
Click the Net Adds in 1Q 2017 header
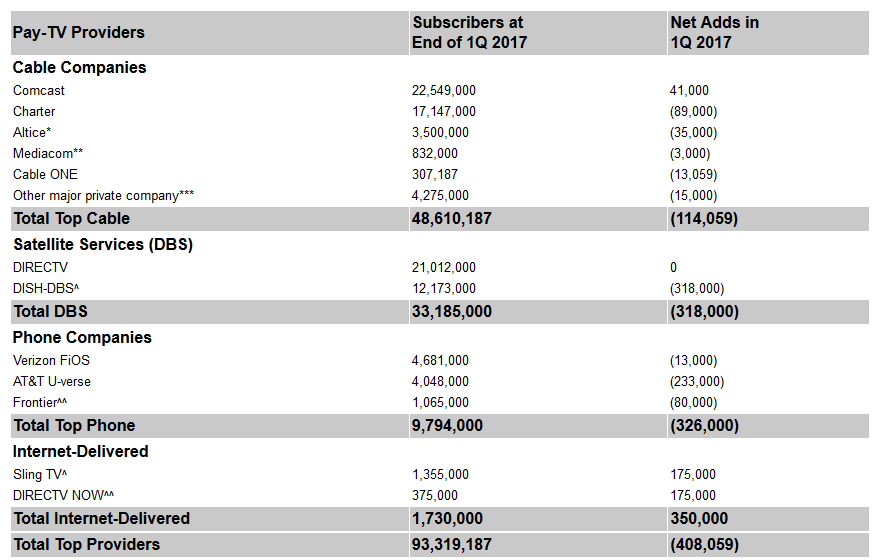click(715, 32)
